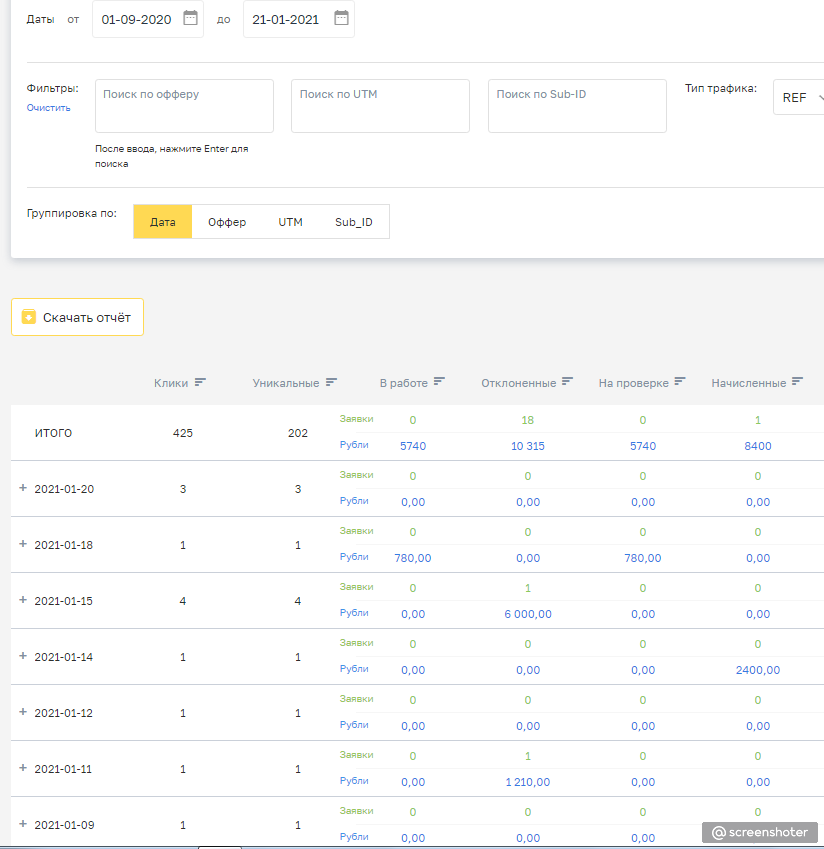Click the Очистить filters link
Screen dimensions: 824x849
48,108
